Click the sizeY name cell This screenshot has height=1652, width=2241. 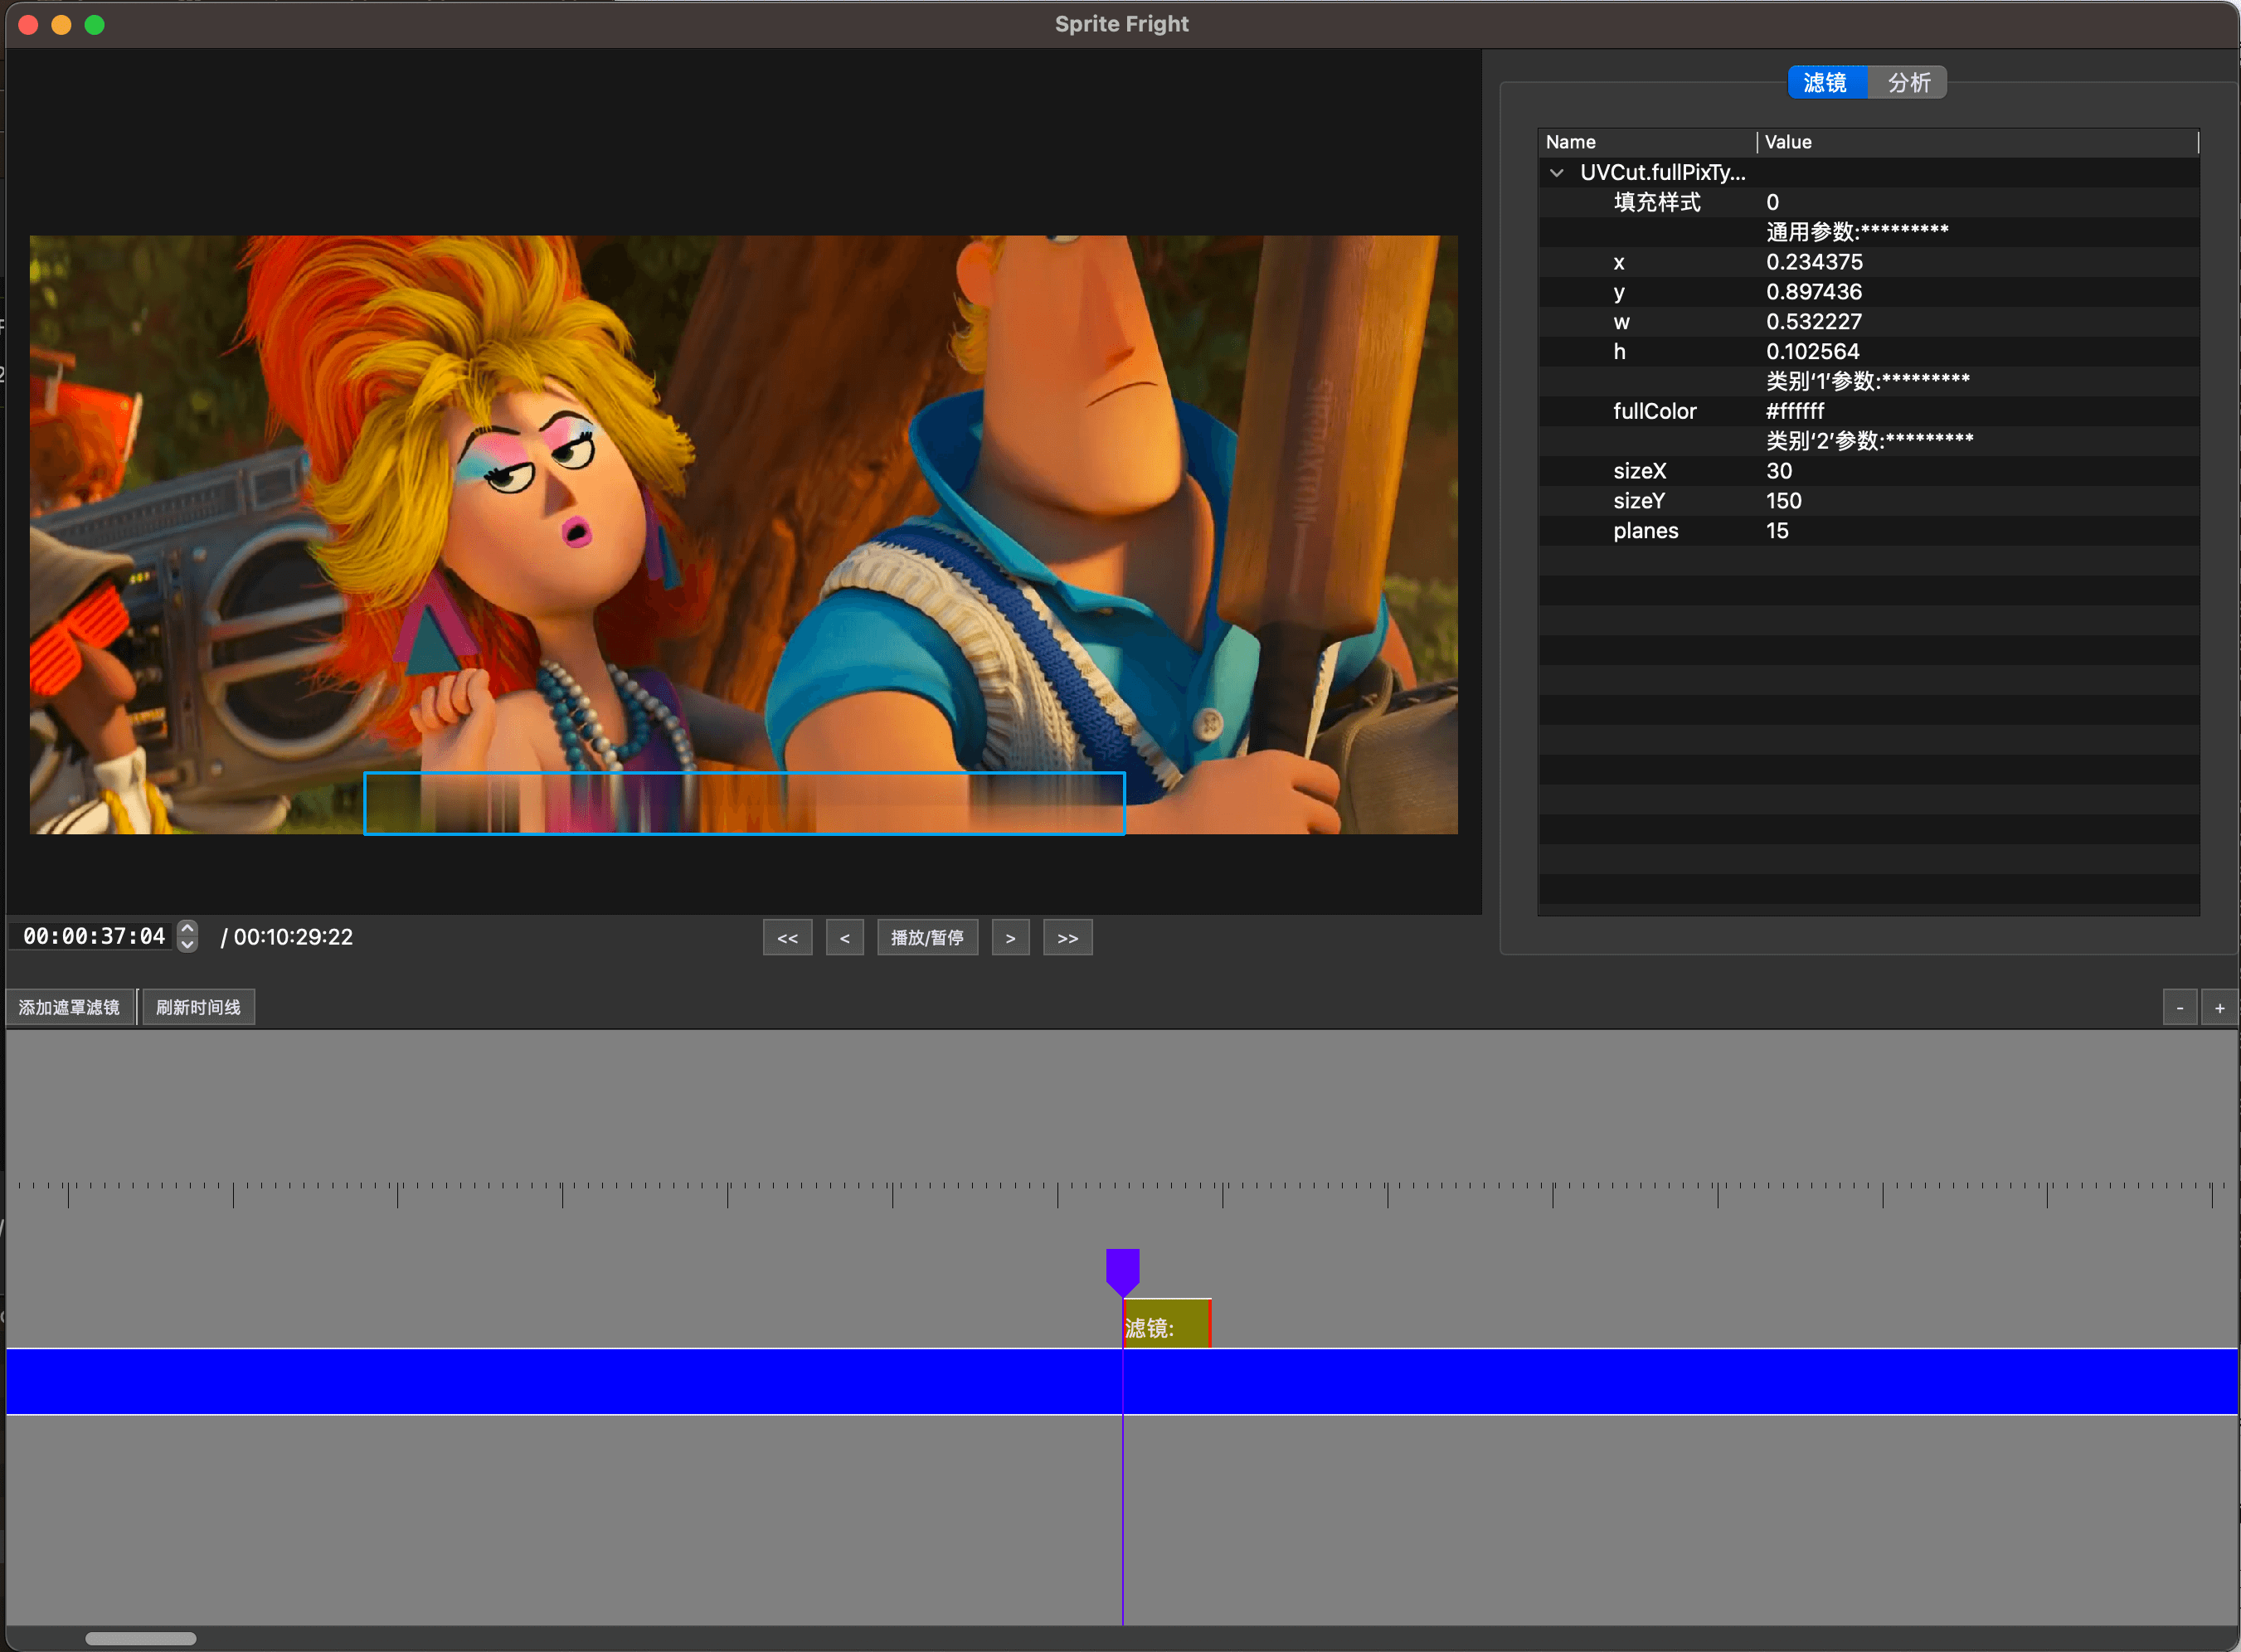[x=1638, y=501]
